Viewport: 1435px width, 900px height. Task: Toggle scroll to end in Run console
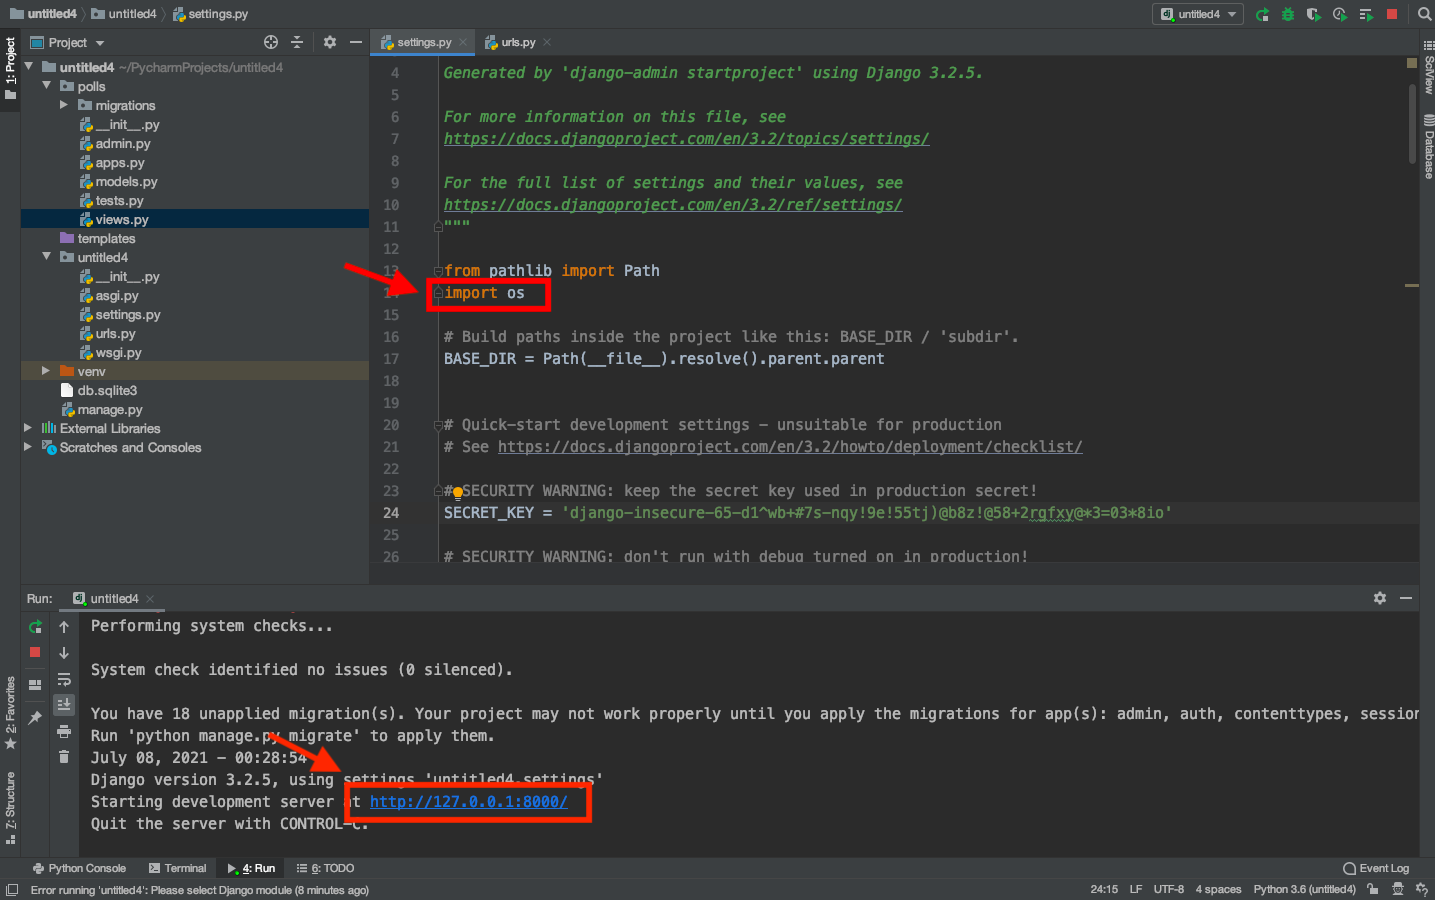click(x=64, y=705)
